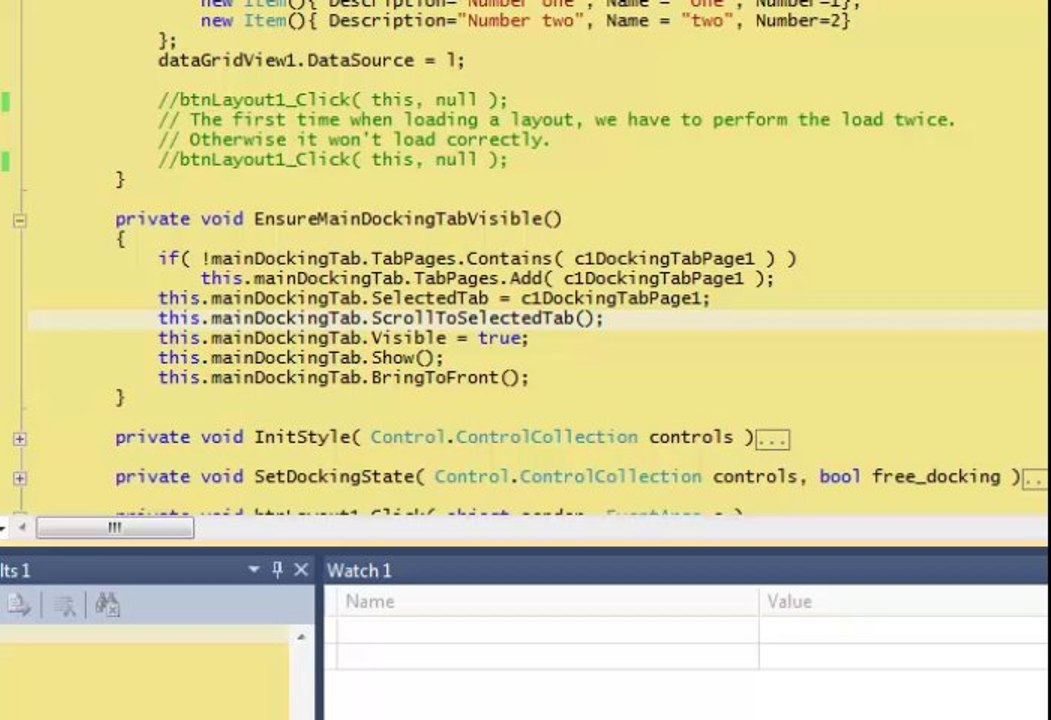Click the first empty Name cell in Watch 1
The width and height of the screenshot is (1051, 720).
pos(548,629)
